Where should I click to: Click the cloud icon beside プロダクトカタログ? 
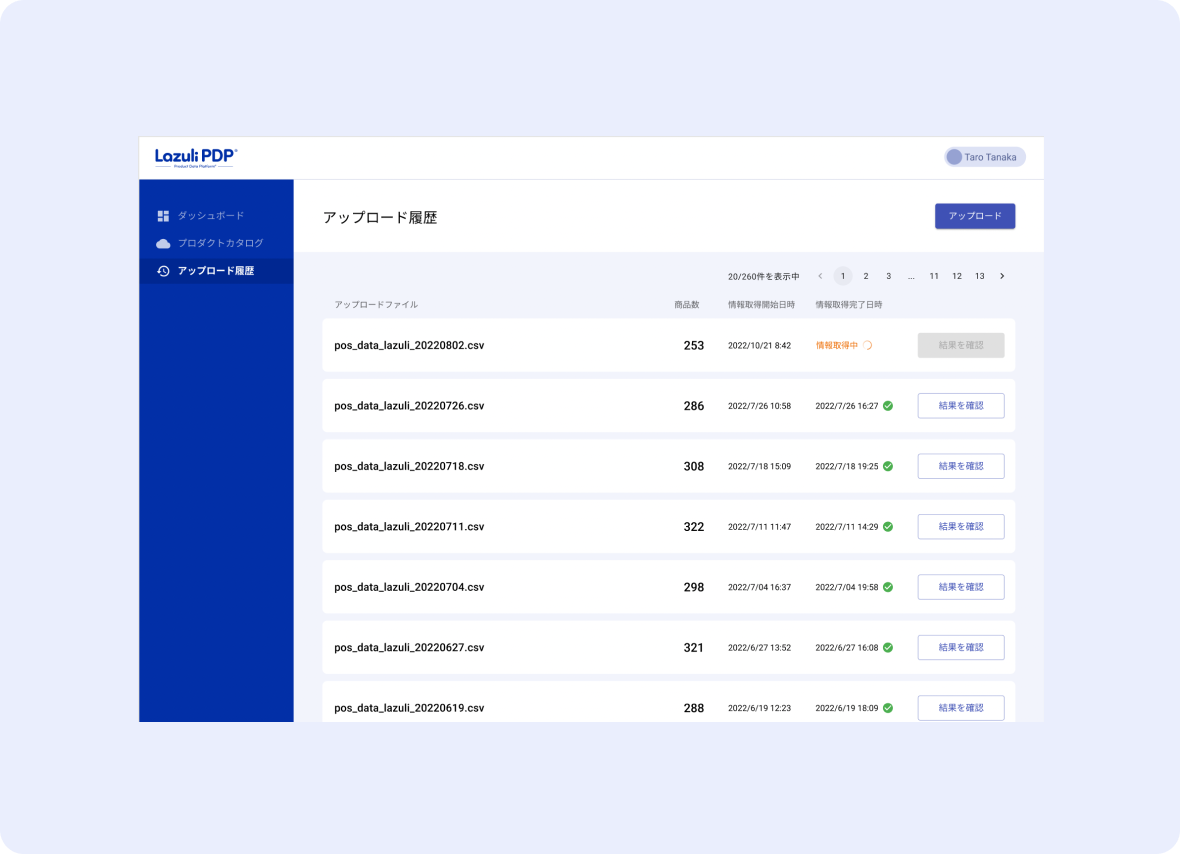[163, 243]
